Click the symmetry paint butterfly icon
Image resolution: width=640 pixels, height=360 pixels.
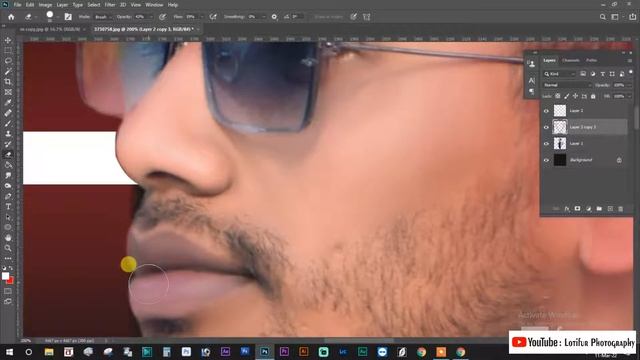(x=367, y=17)
